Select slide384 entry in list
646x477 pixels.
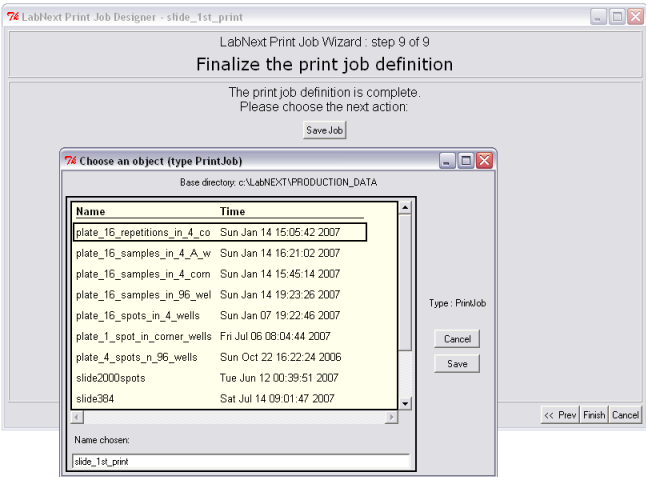tap(220, 399)
